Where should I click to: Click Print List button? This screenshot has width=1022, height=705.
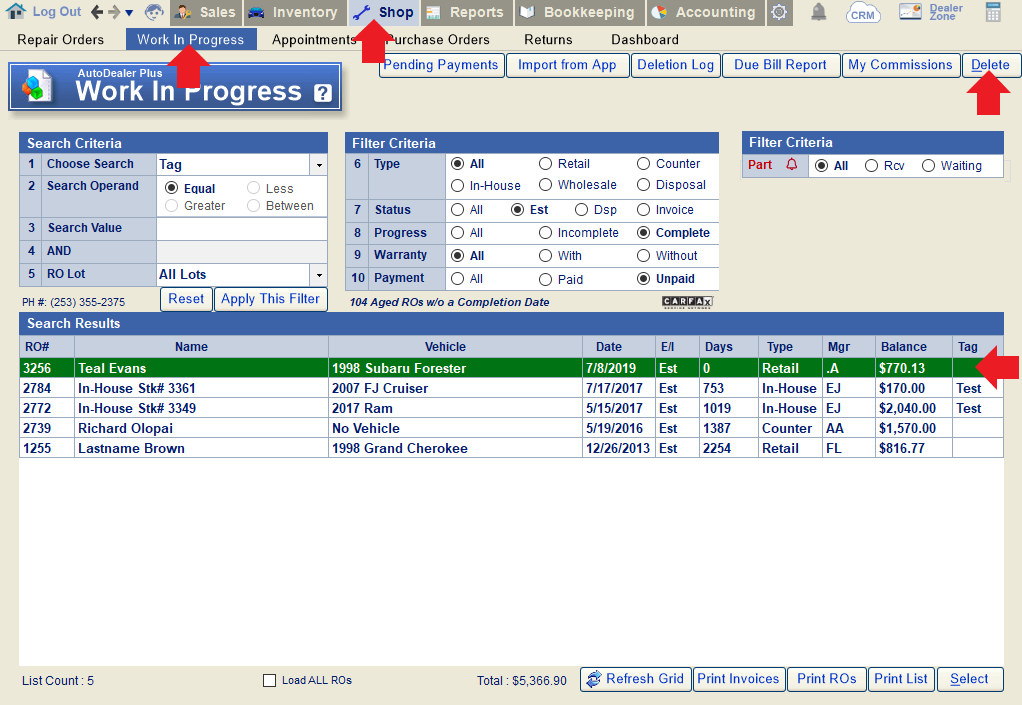tap(901, 679)
